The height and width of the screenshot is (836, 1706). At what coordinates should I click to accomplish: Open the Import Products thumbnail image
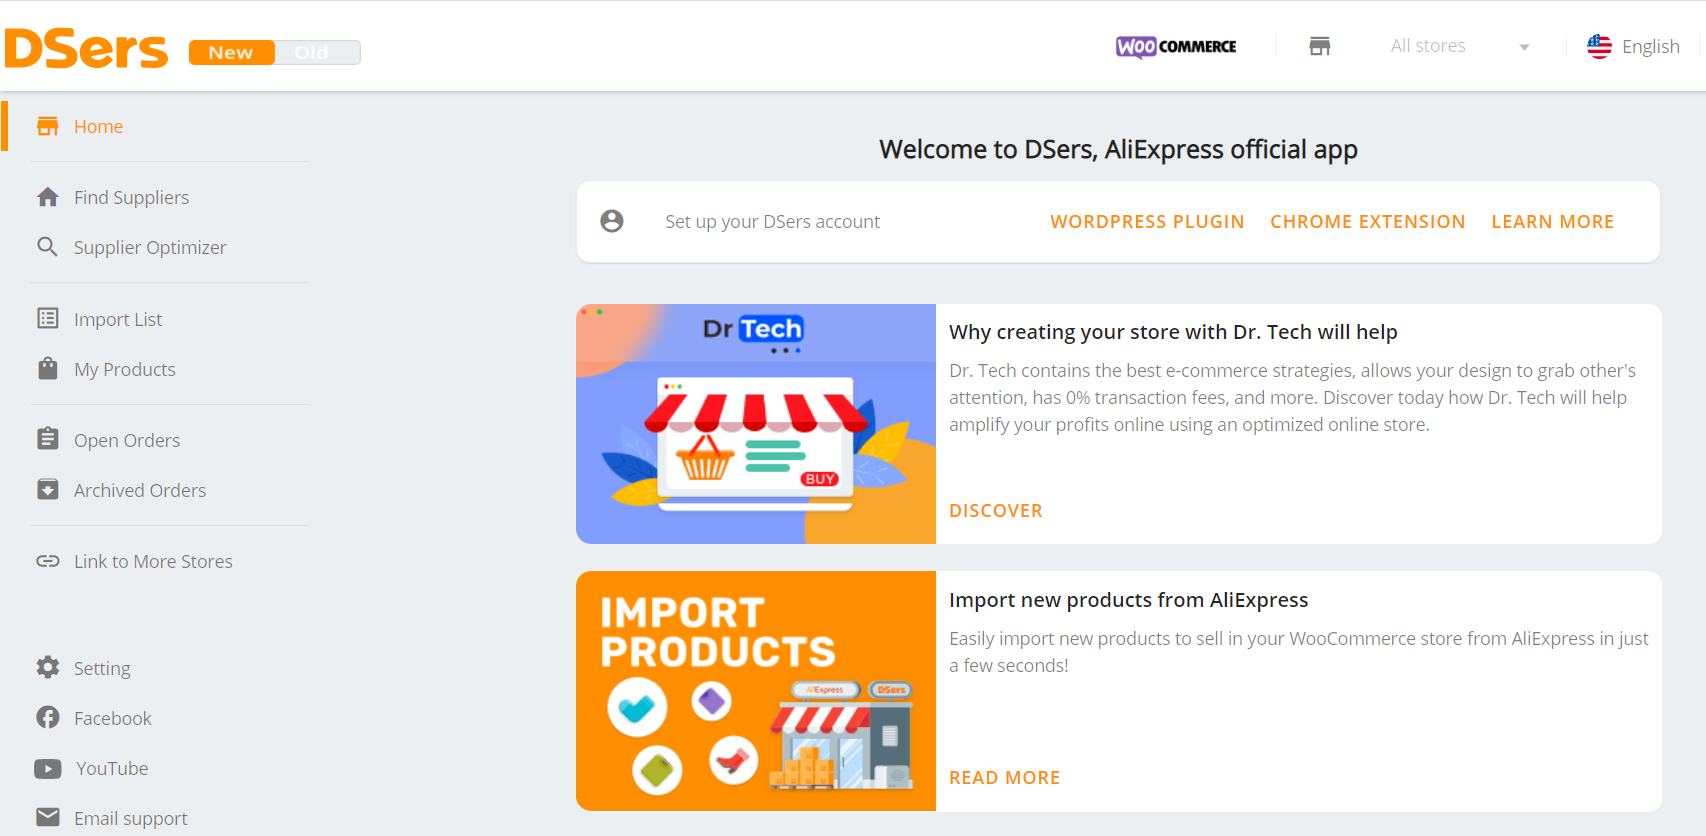756,691
